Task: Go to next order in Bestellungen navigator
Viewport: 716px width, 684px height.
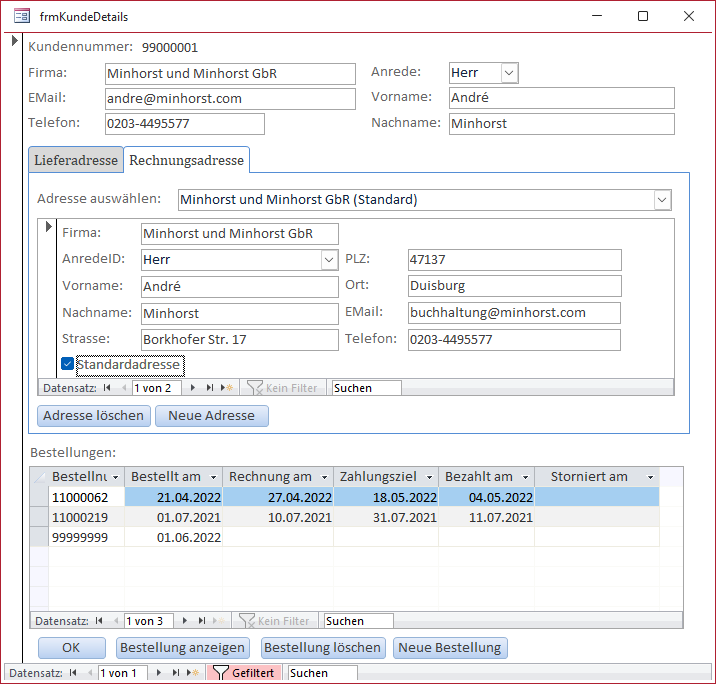Action: click(x=184, y=621)
